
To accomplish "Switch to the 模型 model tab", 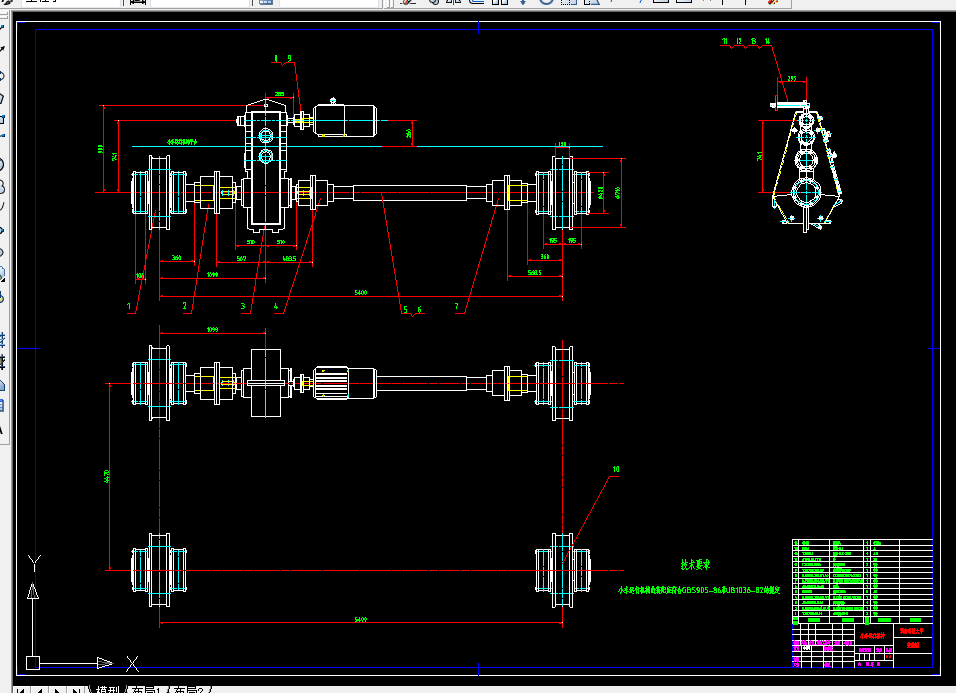I will [x=107, y=689].
